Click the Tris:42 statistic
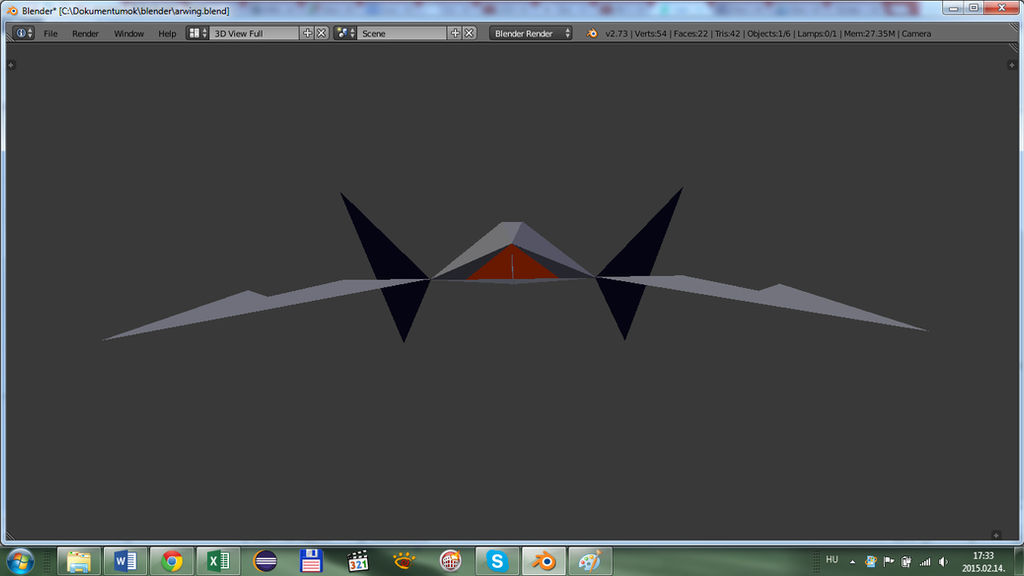 [x=728, y=33]
